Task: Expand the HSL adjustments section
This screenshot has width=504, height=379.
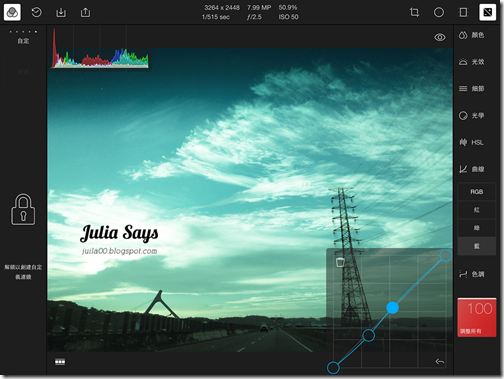Action: click(472, 142)
